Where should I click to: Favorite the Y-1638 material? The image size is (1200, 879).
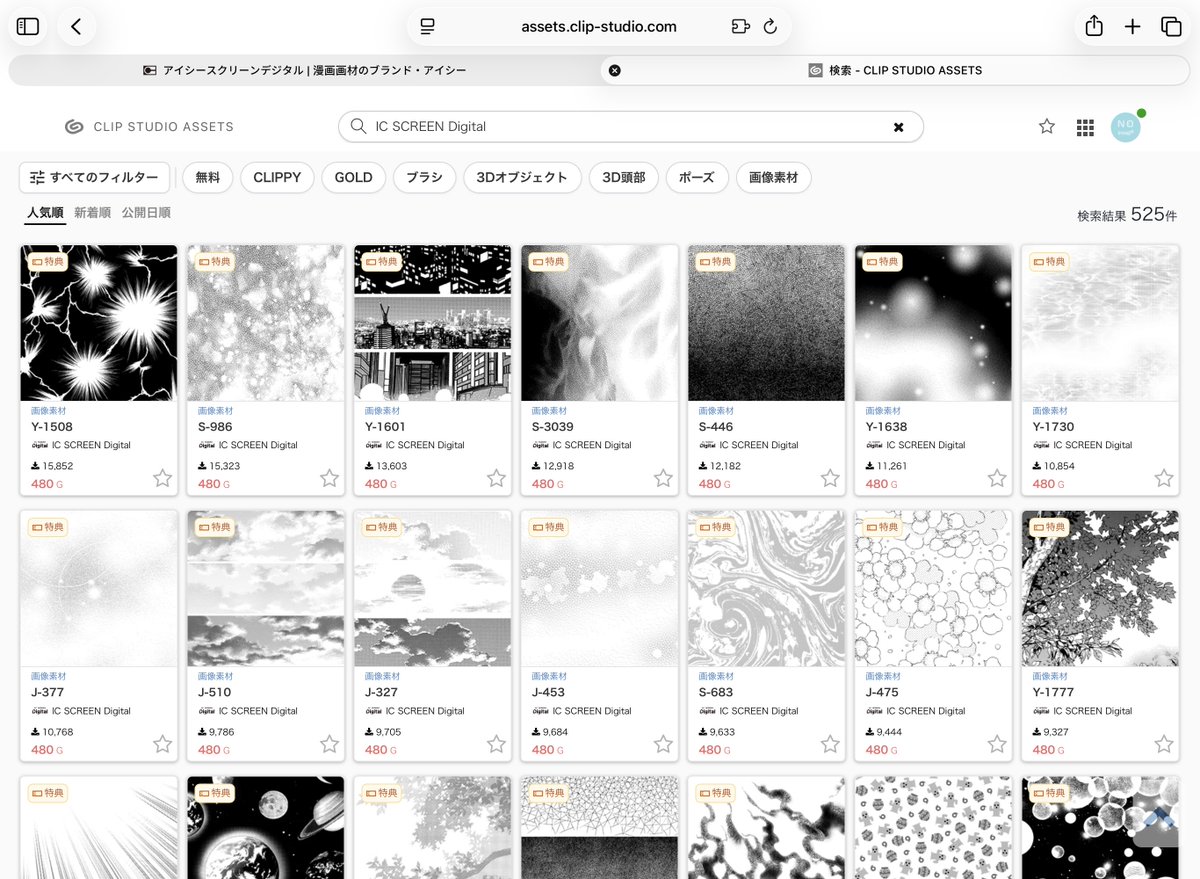click(x=998, y=478)
